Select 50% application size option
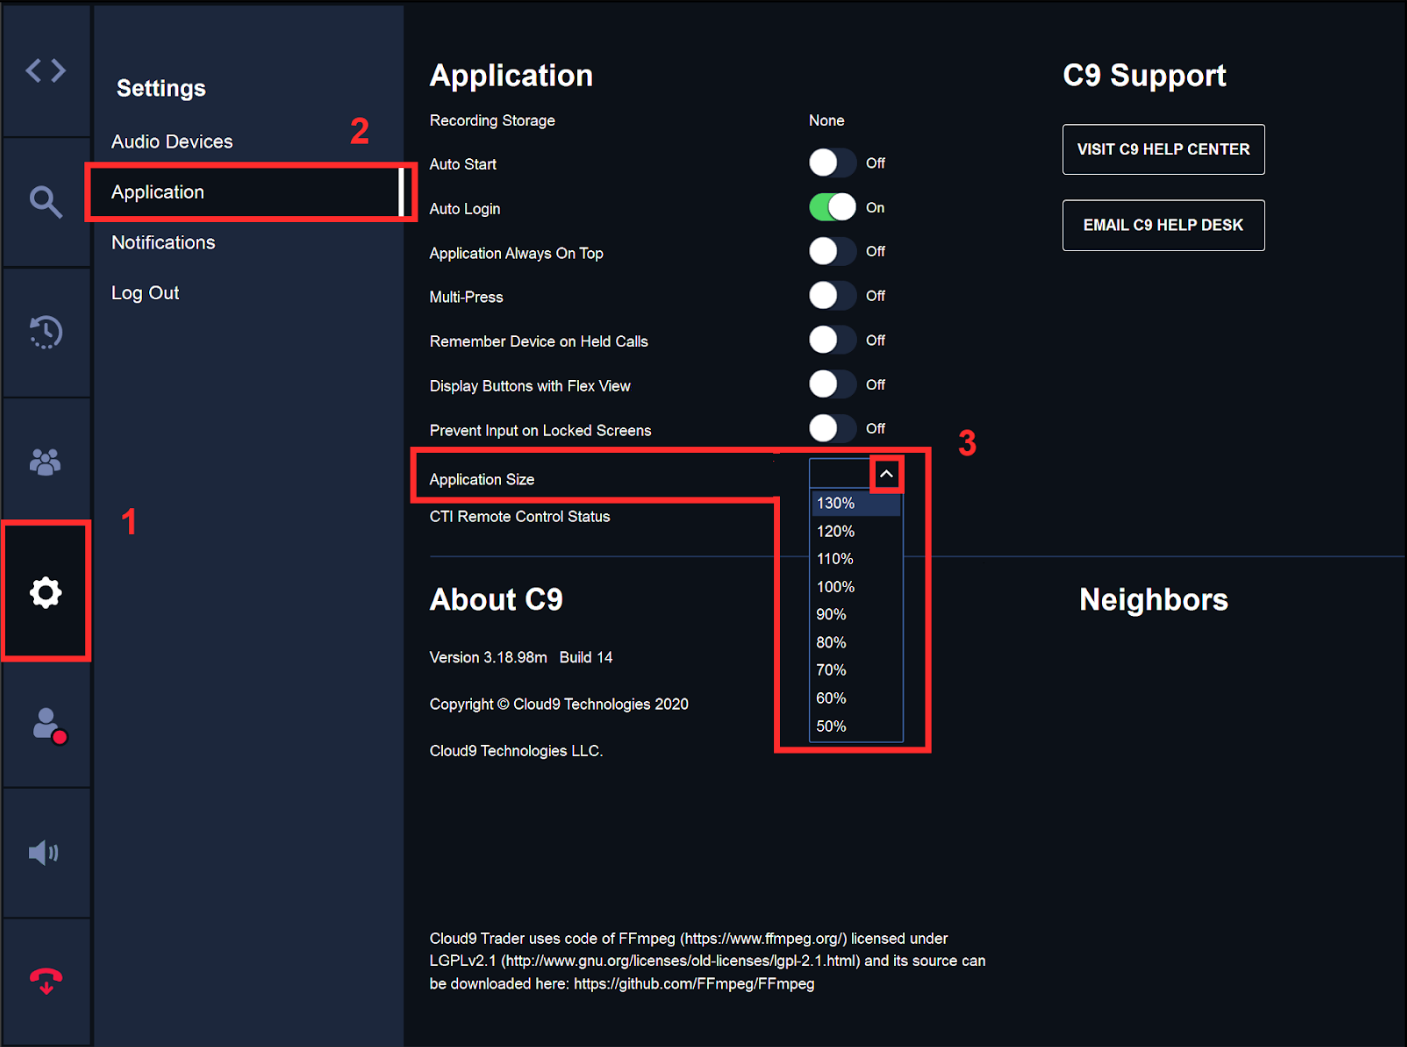The width and height of the screenshot is (1407, 1047). coord(856,726)
